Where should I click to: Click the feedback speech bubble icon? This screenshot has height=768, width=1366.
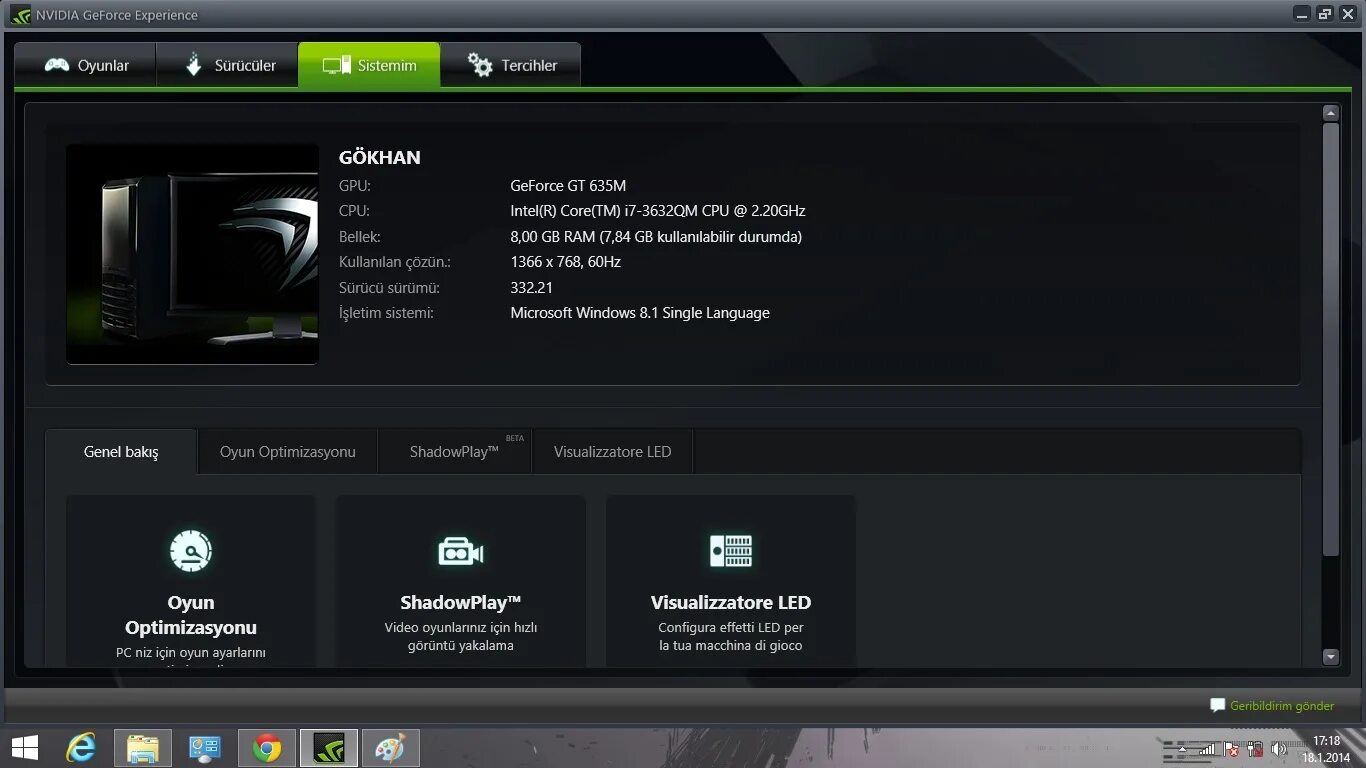coord(1217,705)
